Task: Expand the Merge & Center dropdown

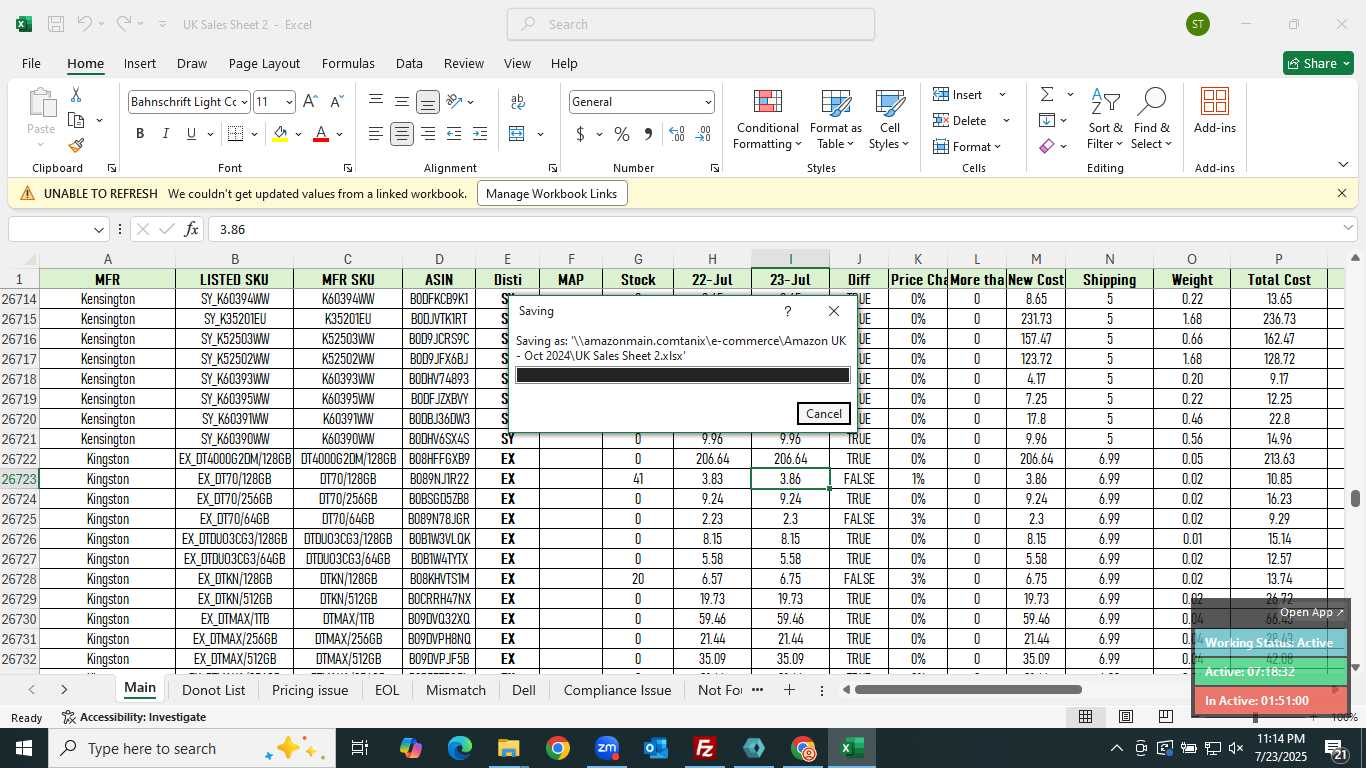Action: pyautogui.click(x=540, y=134)
